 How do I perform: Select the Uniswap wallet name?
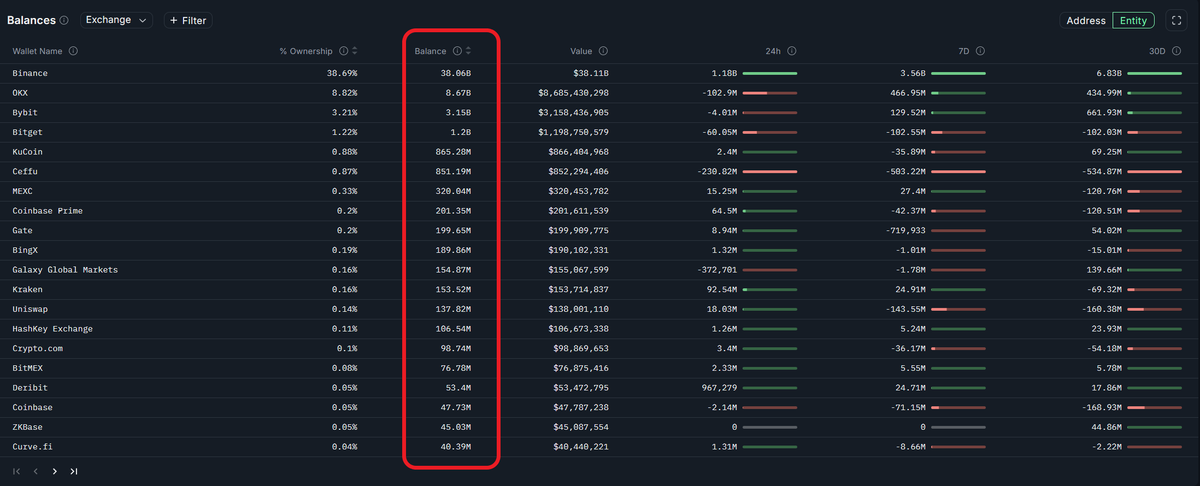click(30, 309)
